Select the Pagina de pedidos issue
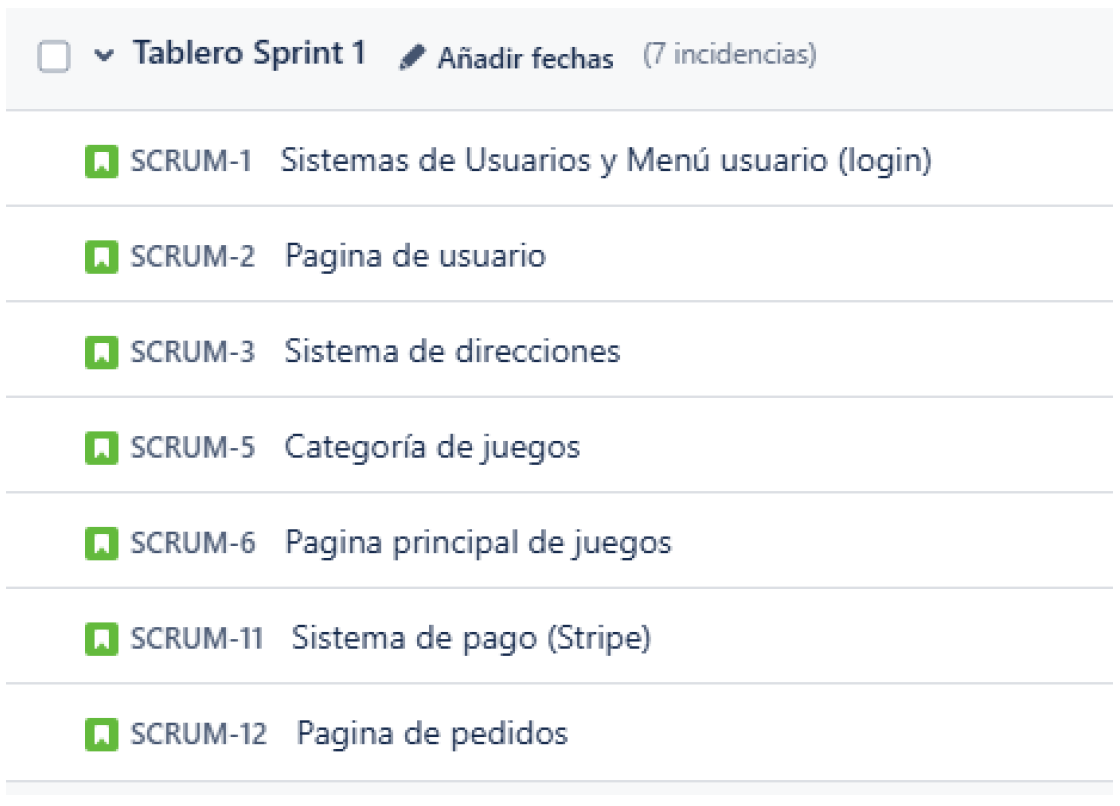This screenshot has height=806, width=1120. (432, 735)
